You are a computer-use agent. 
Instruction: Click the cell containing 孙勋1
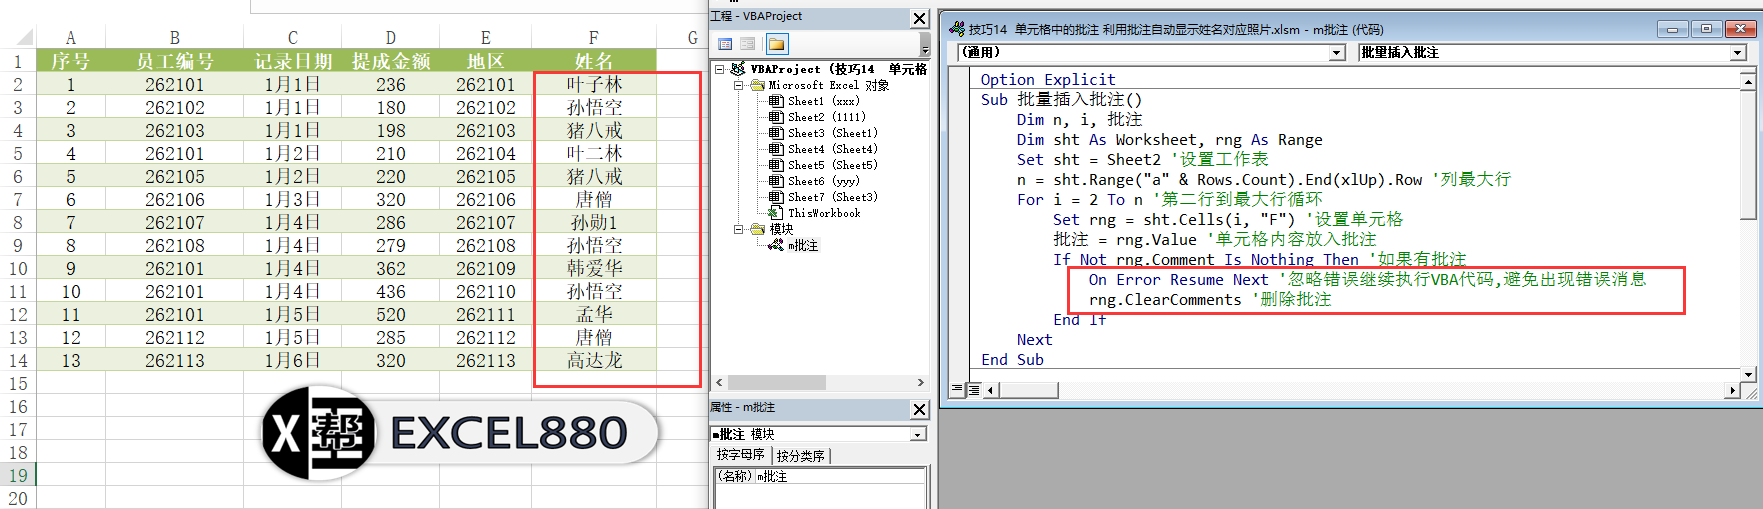click(x=594, y=222)
